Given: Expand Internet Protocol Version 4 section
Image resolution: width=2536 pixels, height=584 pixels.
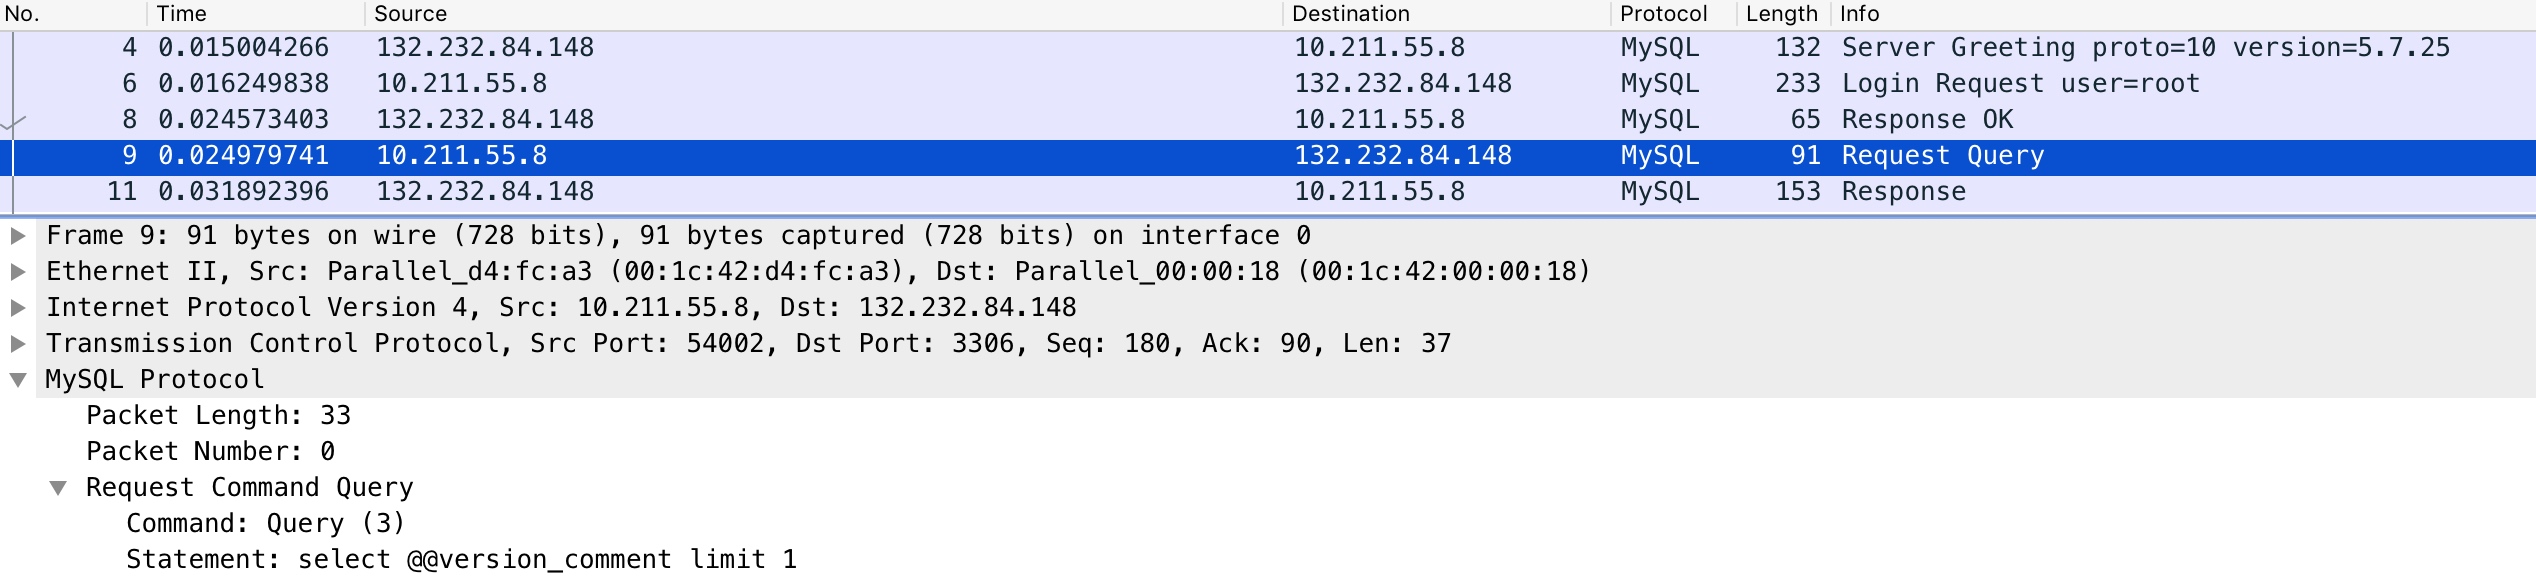Looking at the screenshot, I should 18,308.
